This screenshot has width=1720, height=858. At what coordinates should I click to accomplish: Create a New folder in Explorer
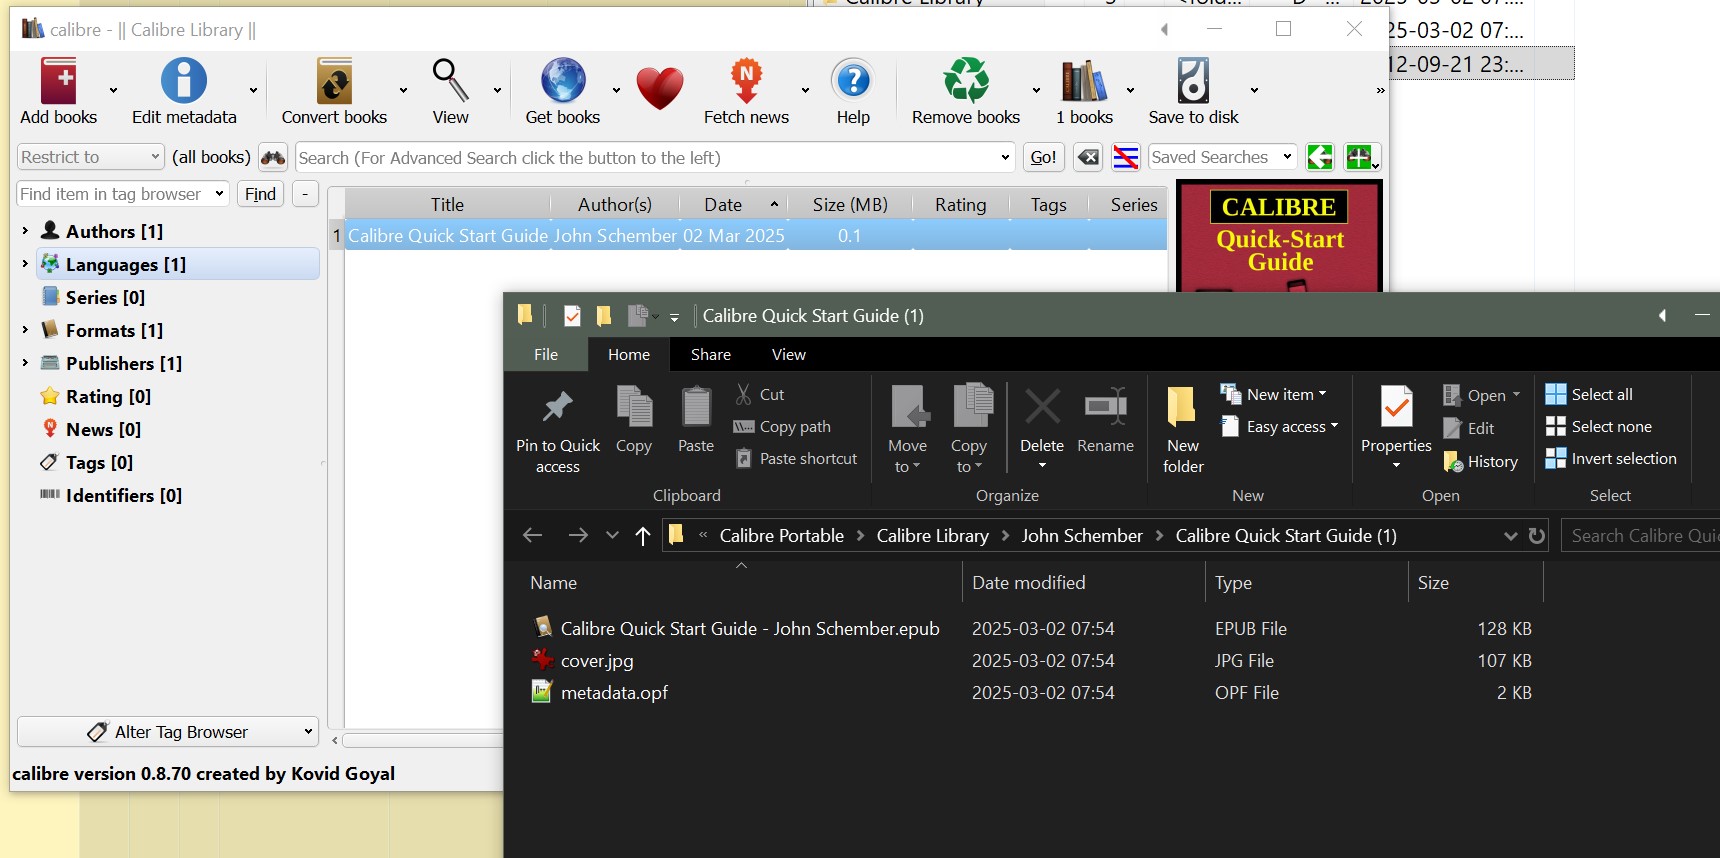click(1183, 429)
